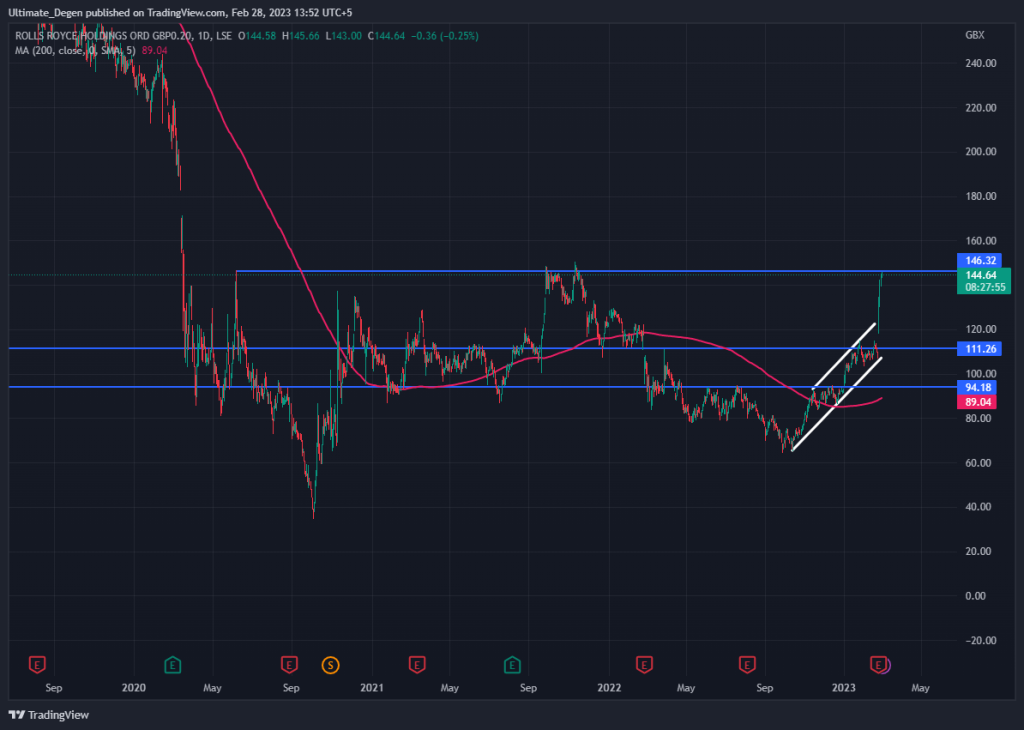Click the 200.00 price axis label
The width and height of the screenshot is (1024, 730).
[x=981, y=151]
